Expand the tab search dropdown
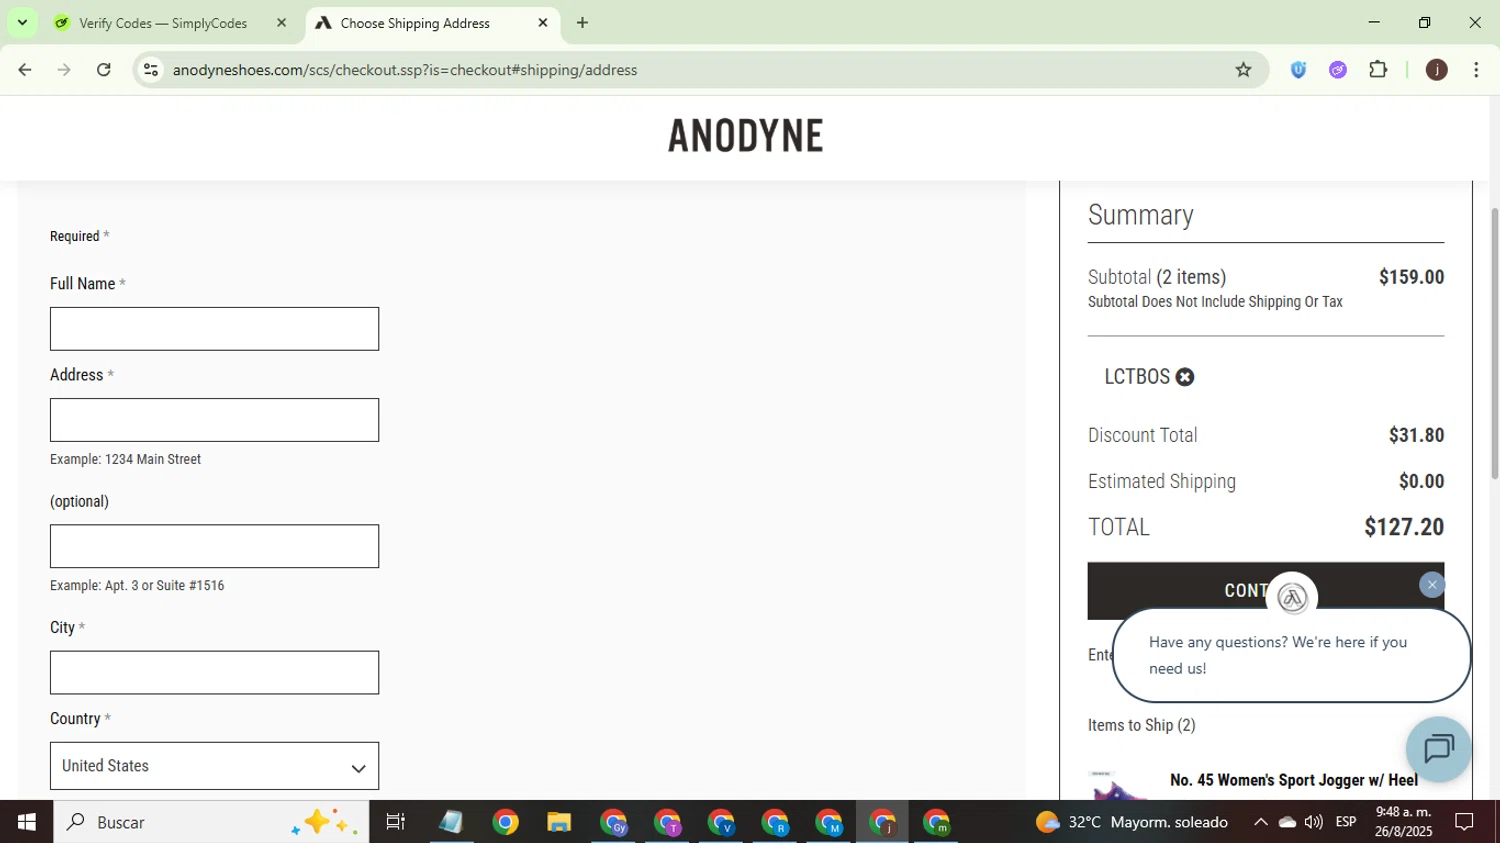 (22, 23)
